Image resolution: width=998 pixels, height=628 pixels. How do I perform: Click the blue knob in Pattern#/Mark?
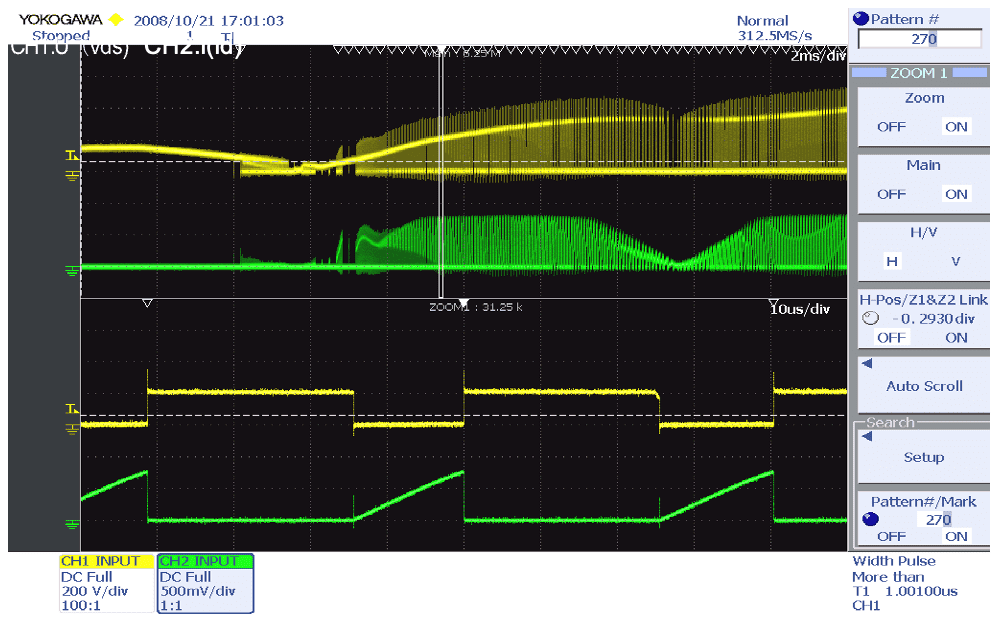(869, 520)
